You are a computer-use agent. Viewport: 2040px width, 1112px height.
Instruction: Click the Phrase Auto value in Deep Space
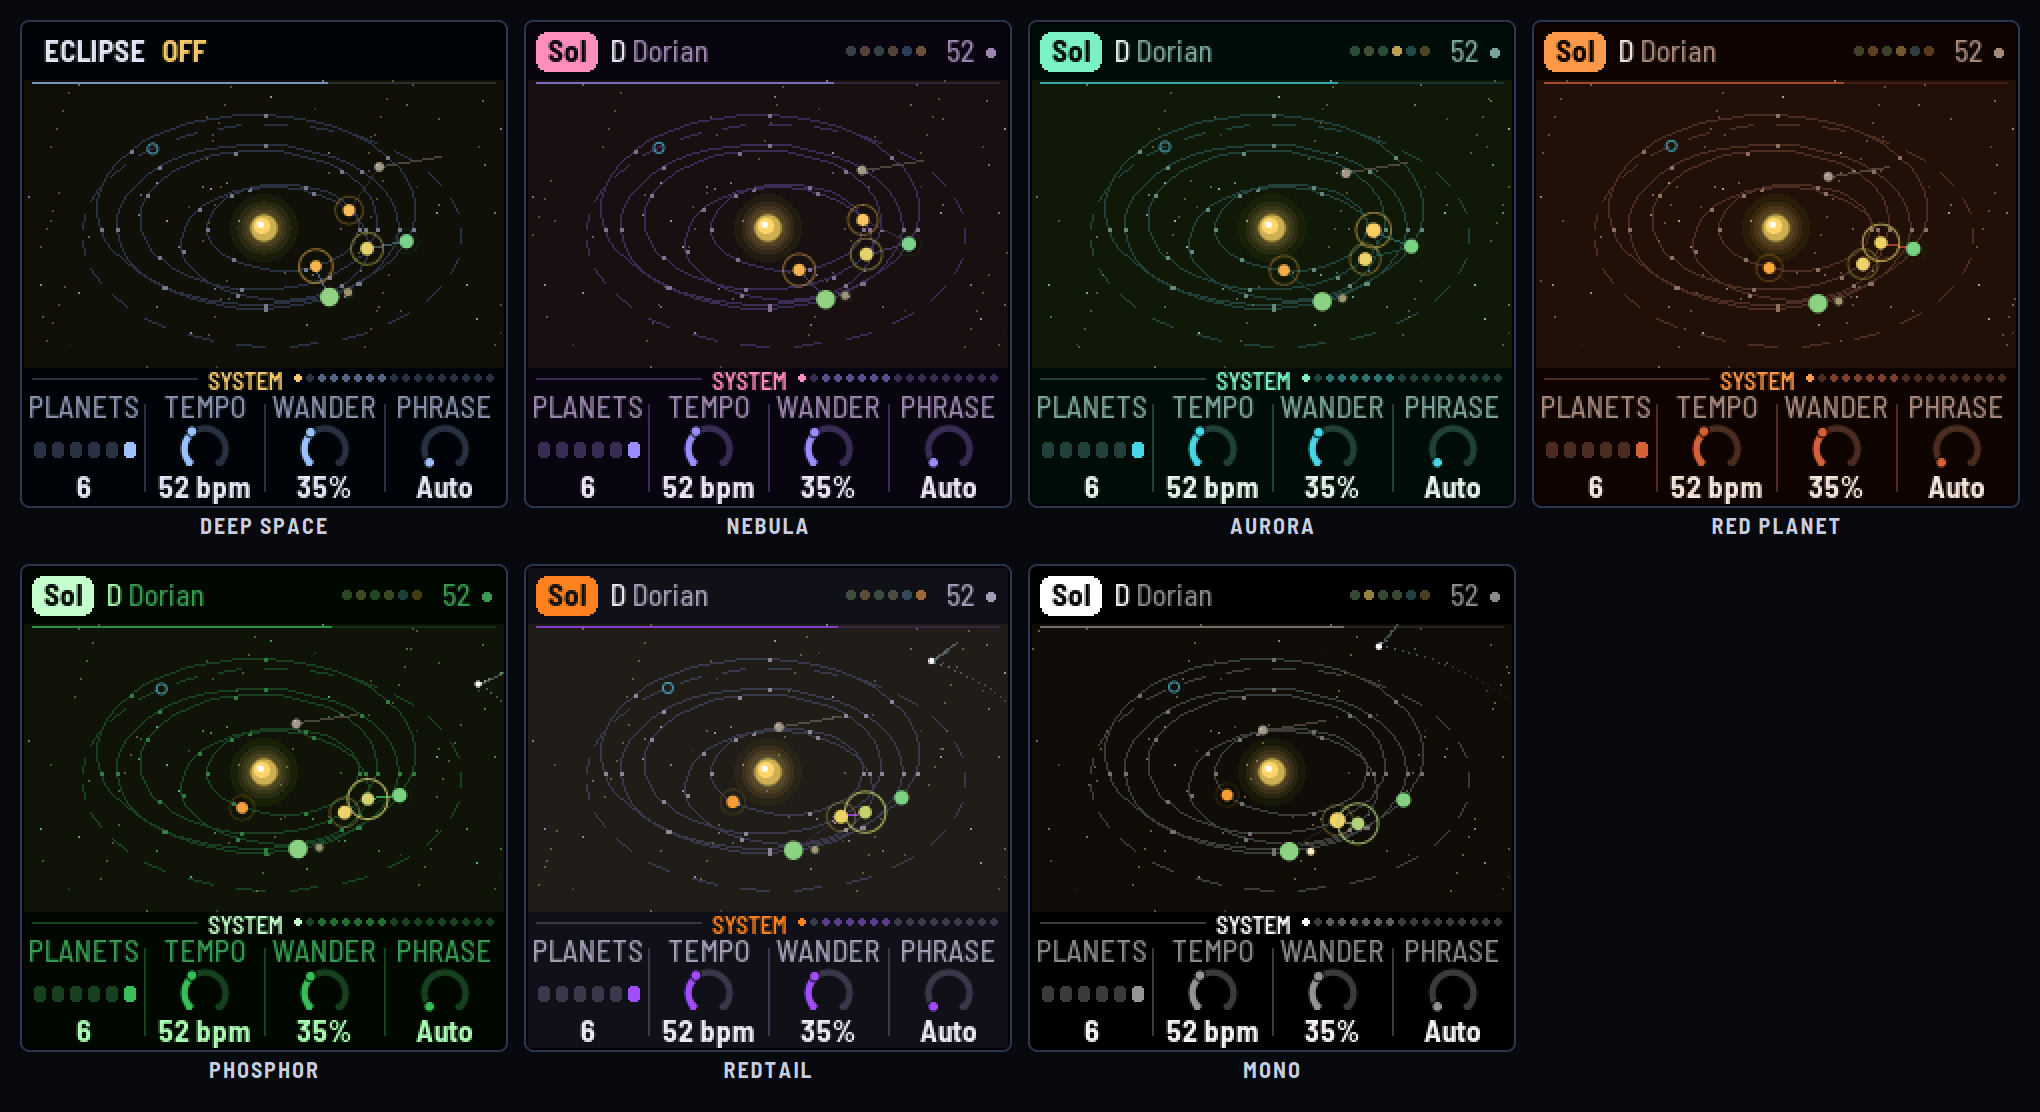click(444, 487)
